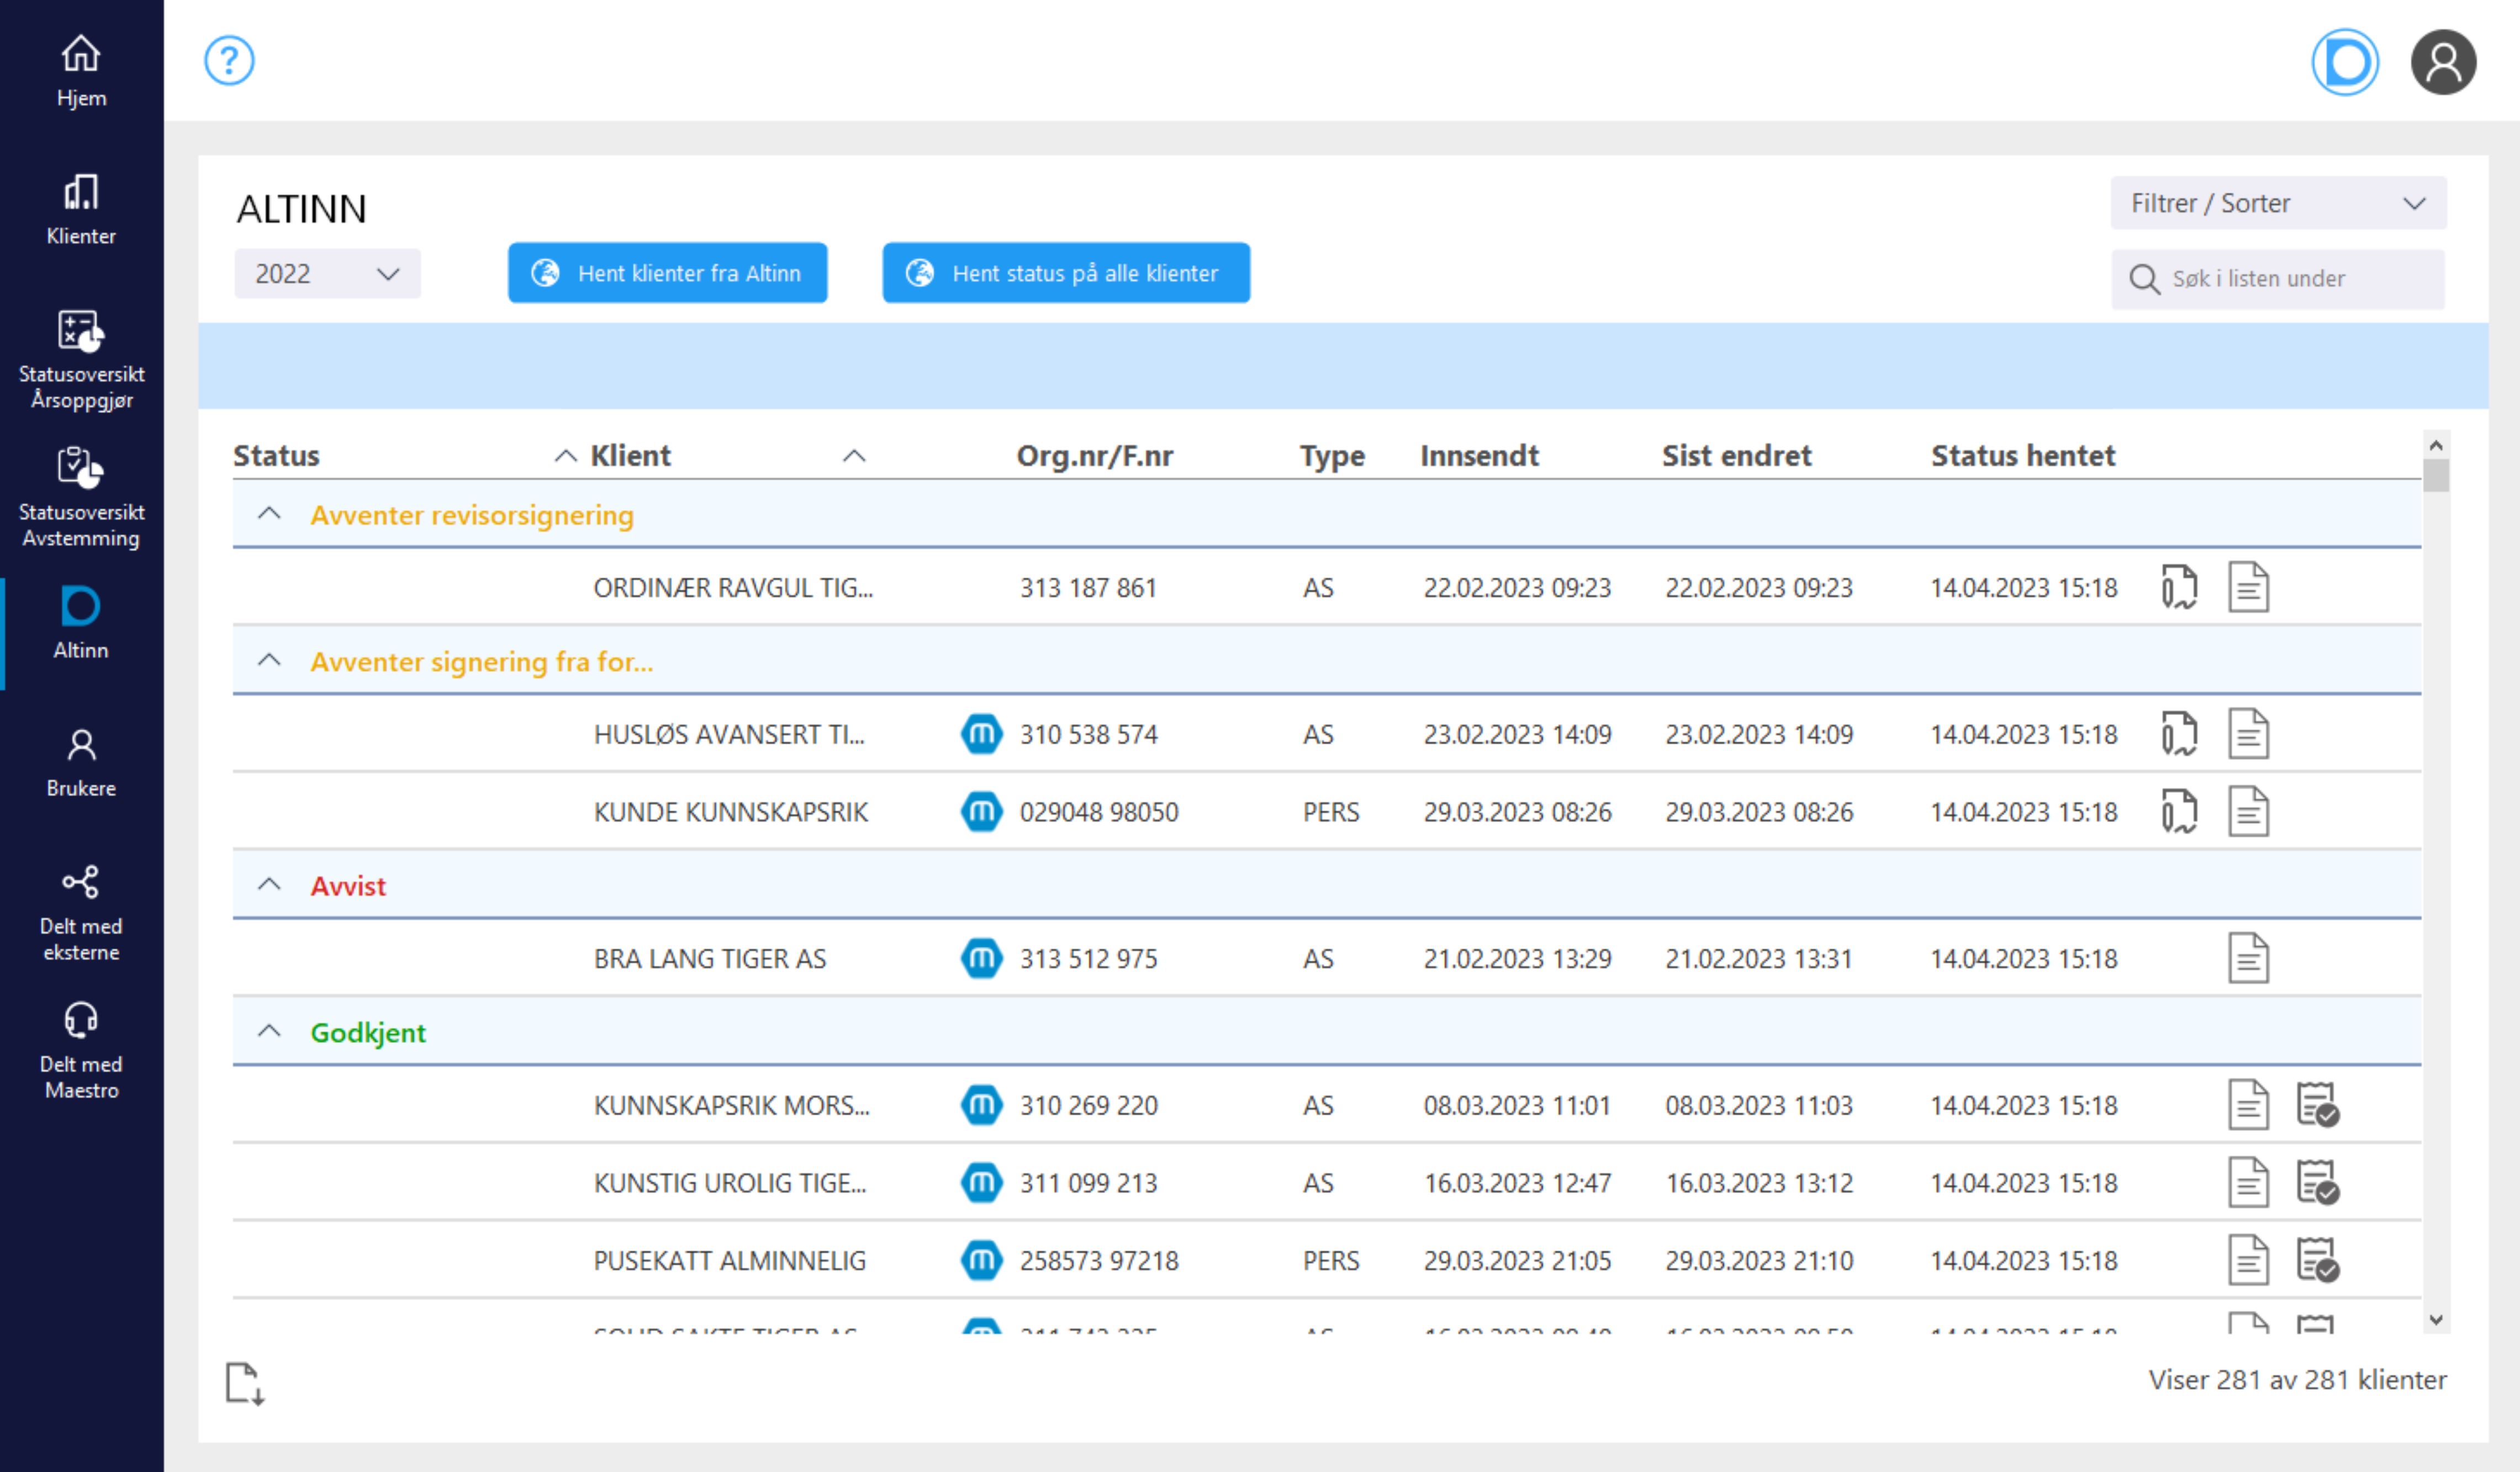Screen dimensions: 2520x1472
Task: Select client name PUSEKATT ALMINNELIG
Action: click(730, 1260)
